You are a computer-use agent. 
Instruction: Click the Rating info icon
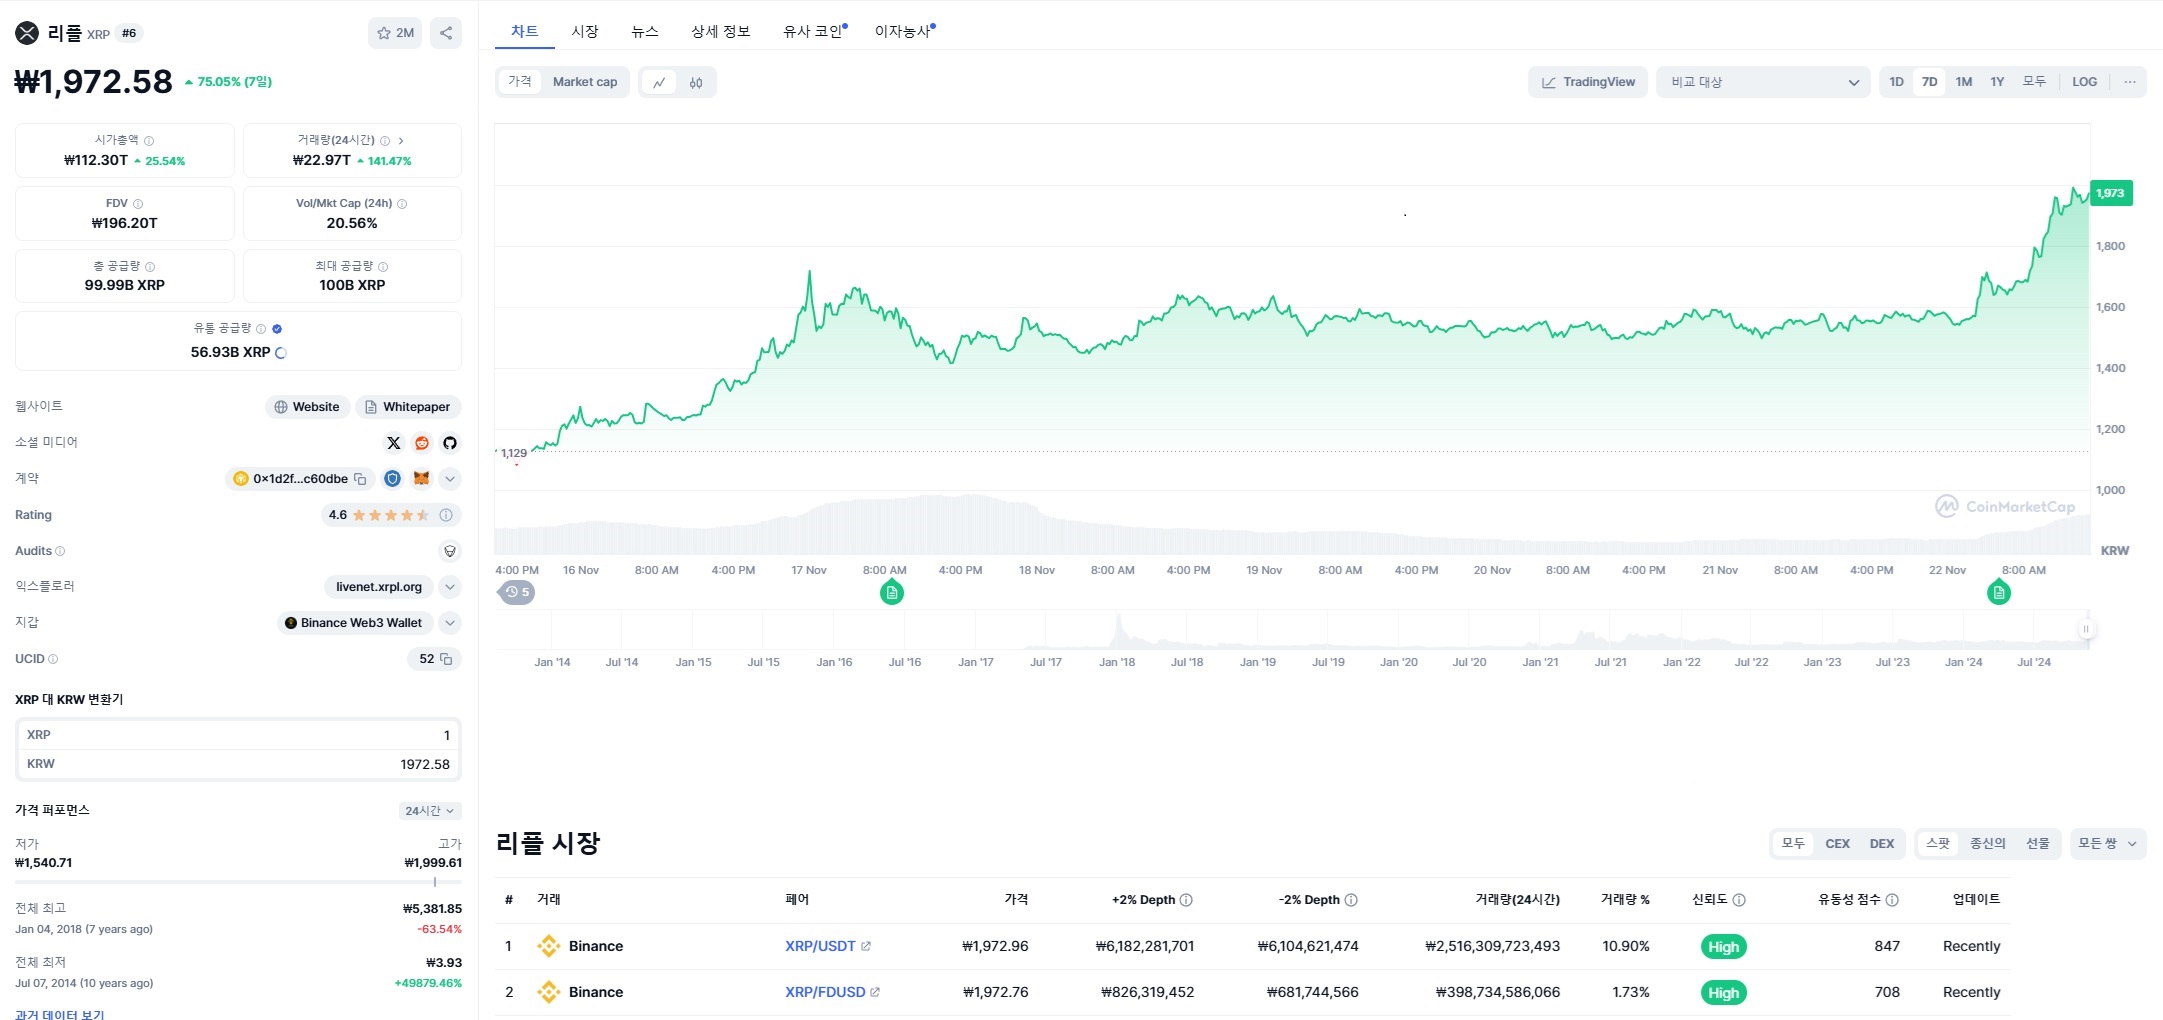click(446, 515)
